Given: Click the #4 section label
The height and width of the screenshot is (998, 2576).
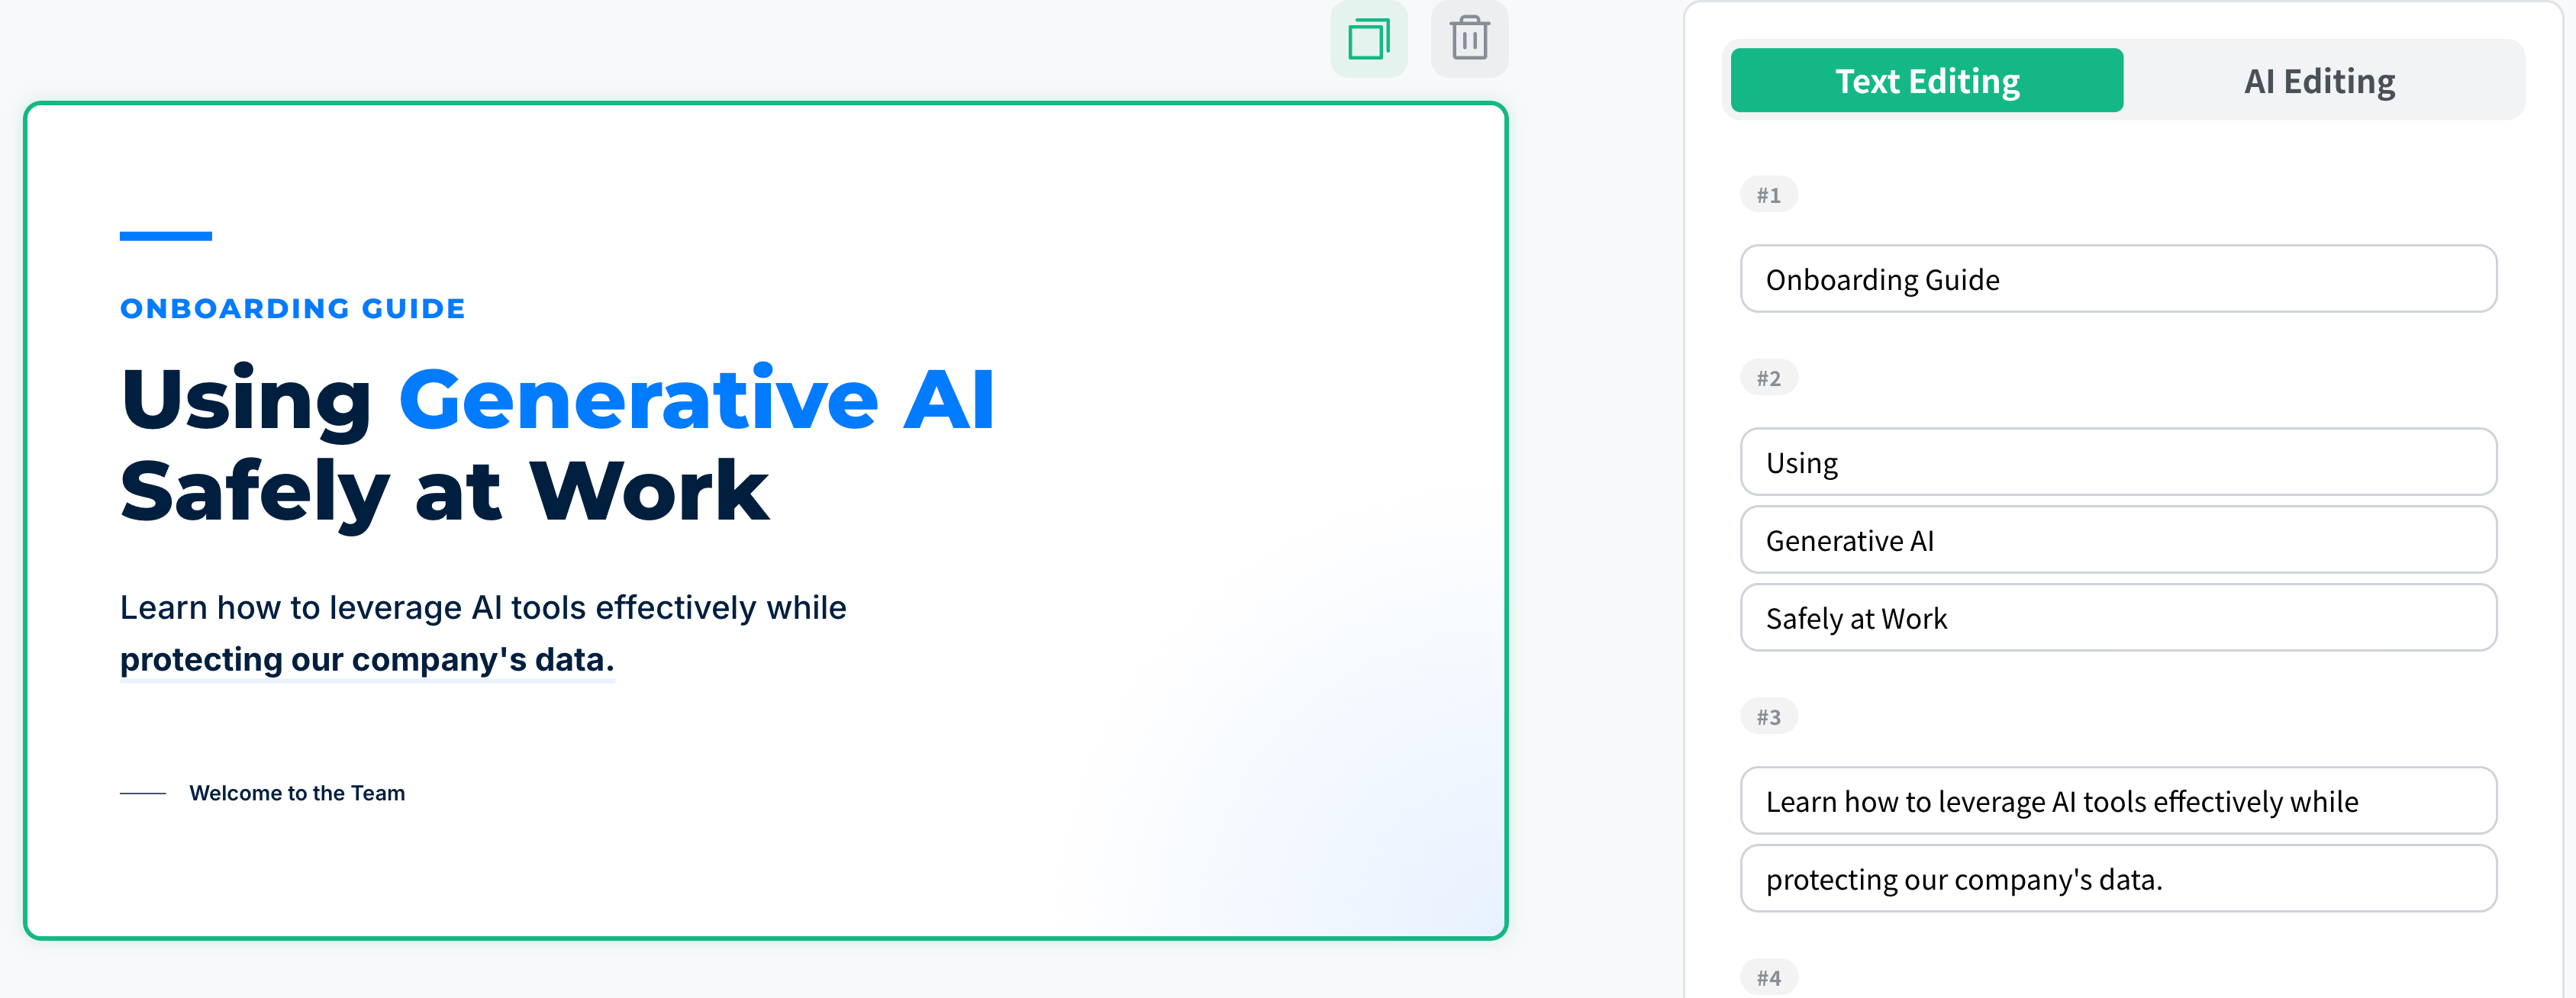Looking at the screenshot, I should pyautogui.click(x=1768, y=977).
